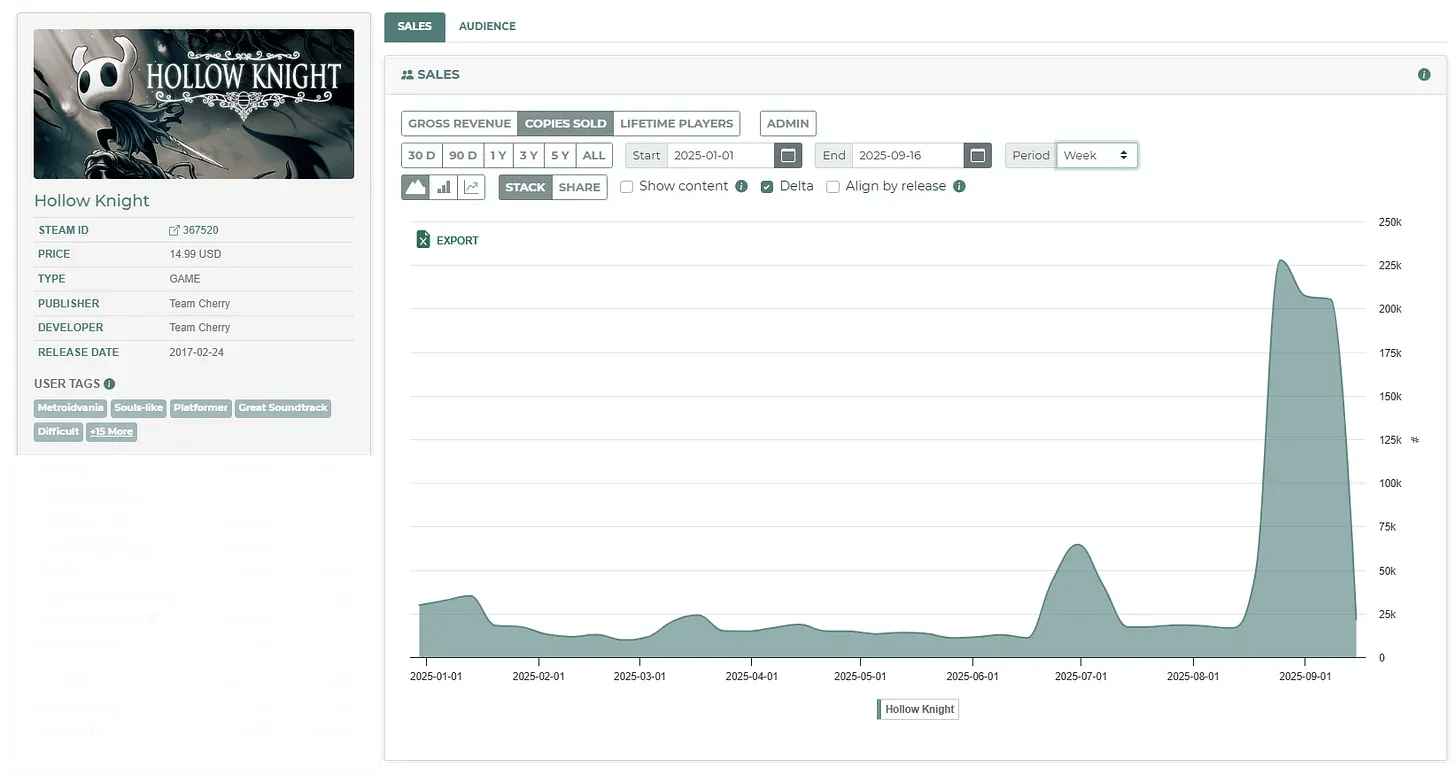1456x782 pixels.
Task: Select the Stack display mode
Action: [x=525, y=187]
